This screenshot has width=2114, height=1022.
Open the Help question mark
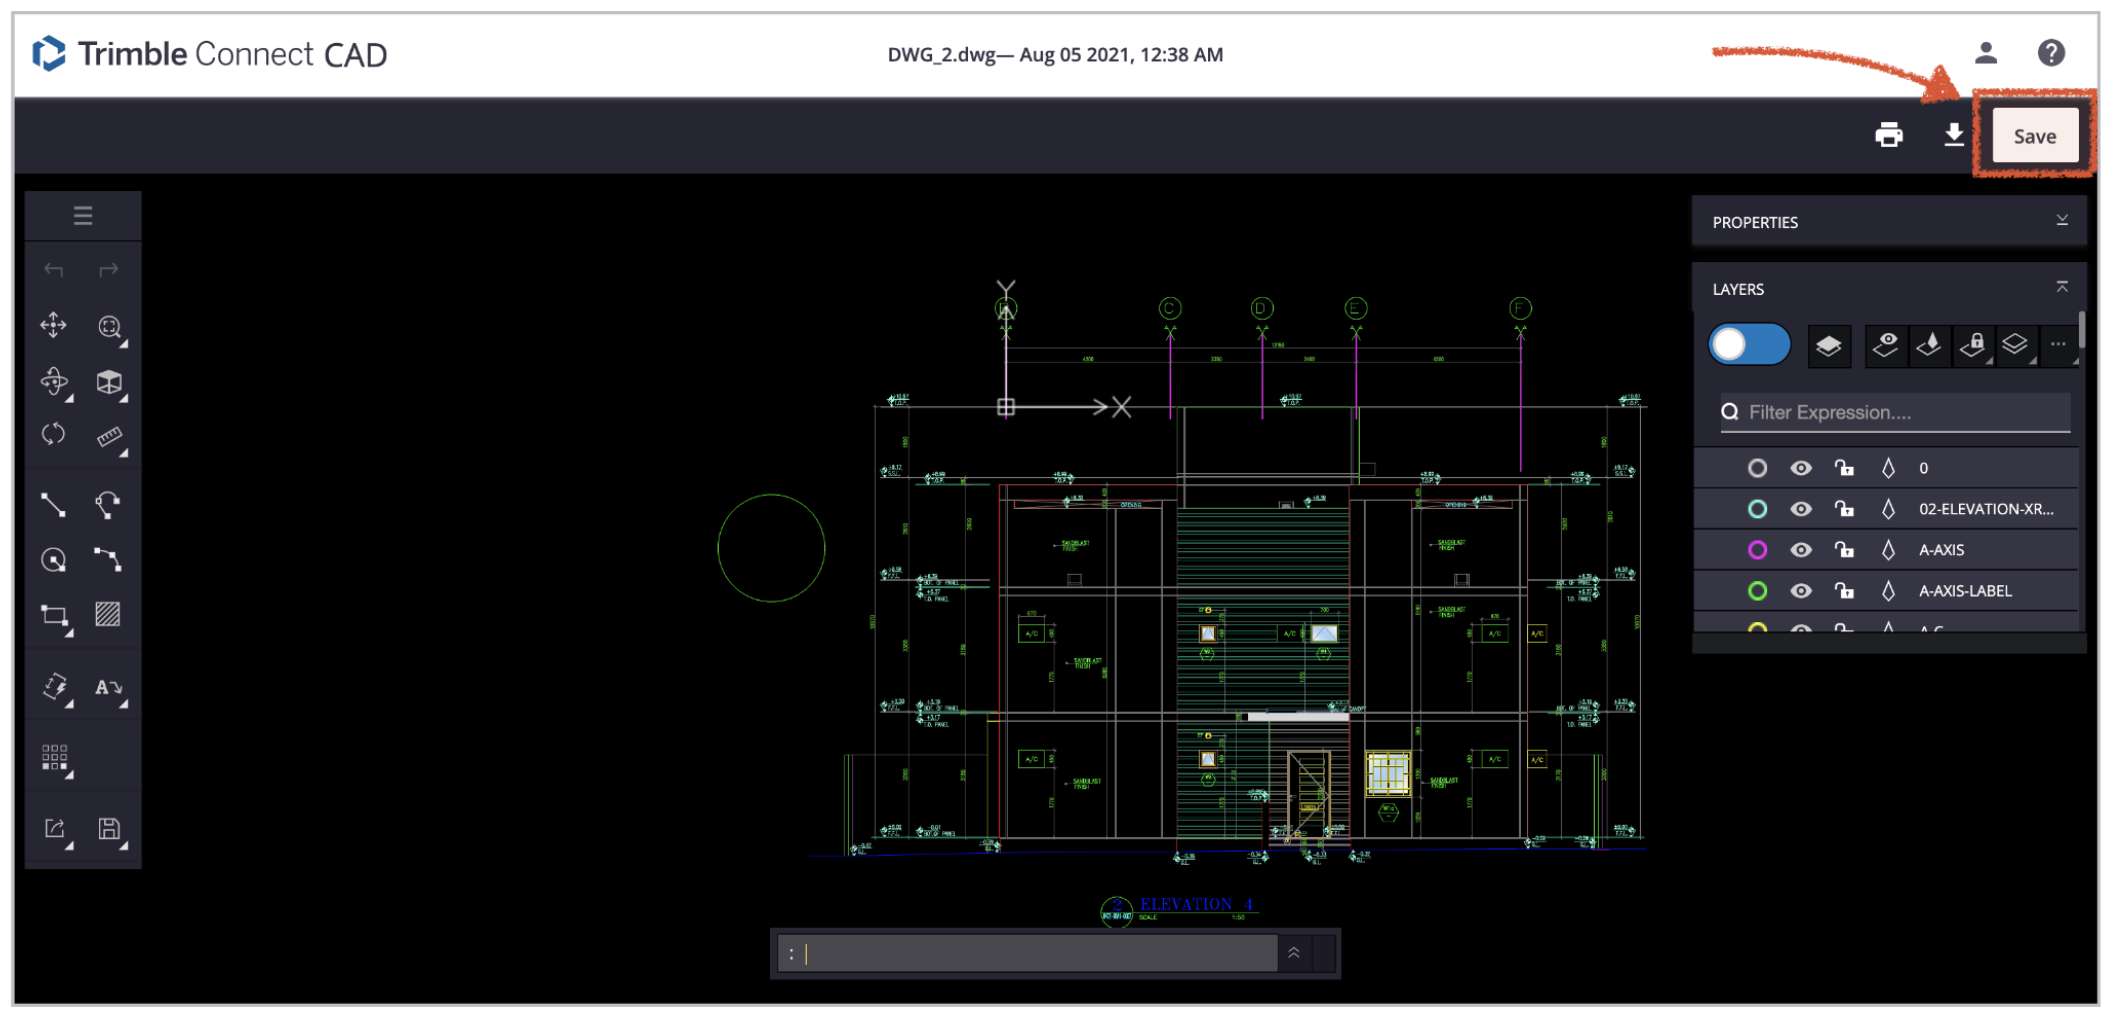(2052, 53)
